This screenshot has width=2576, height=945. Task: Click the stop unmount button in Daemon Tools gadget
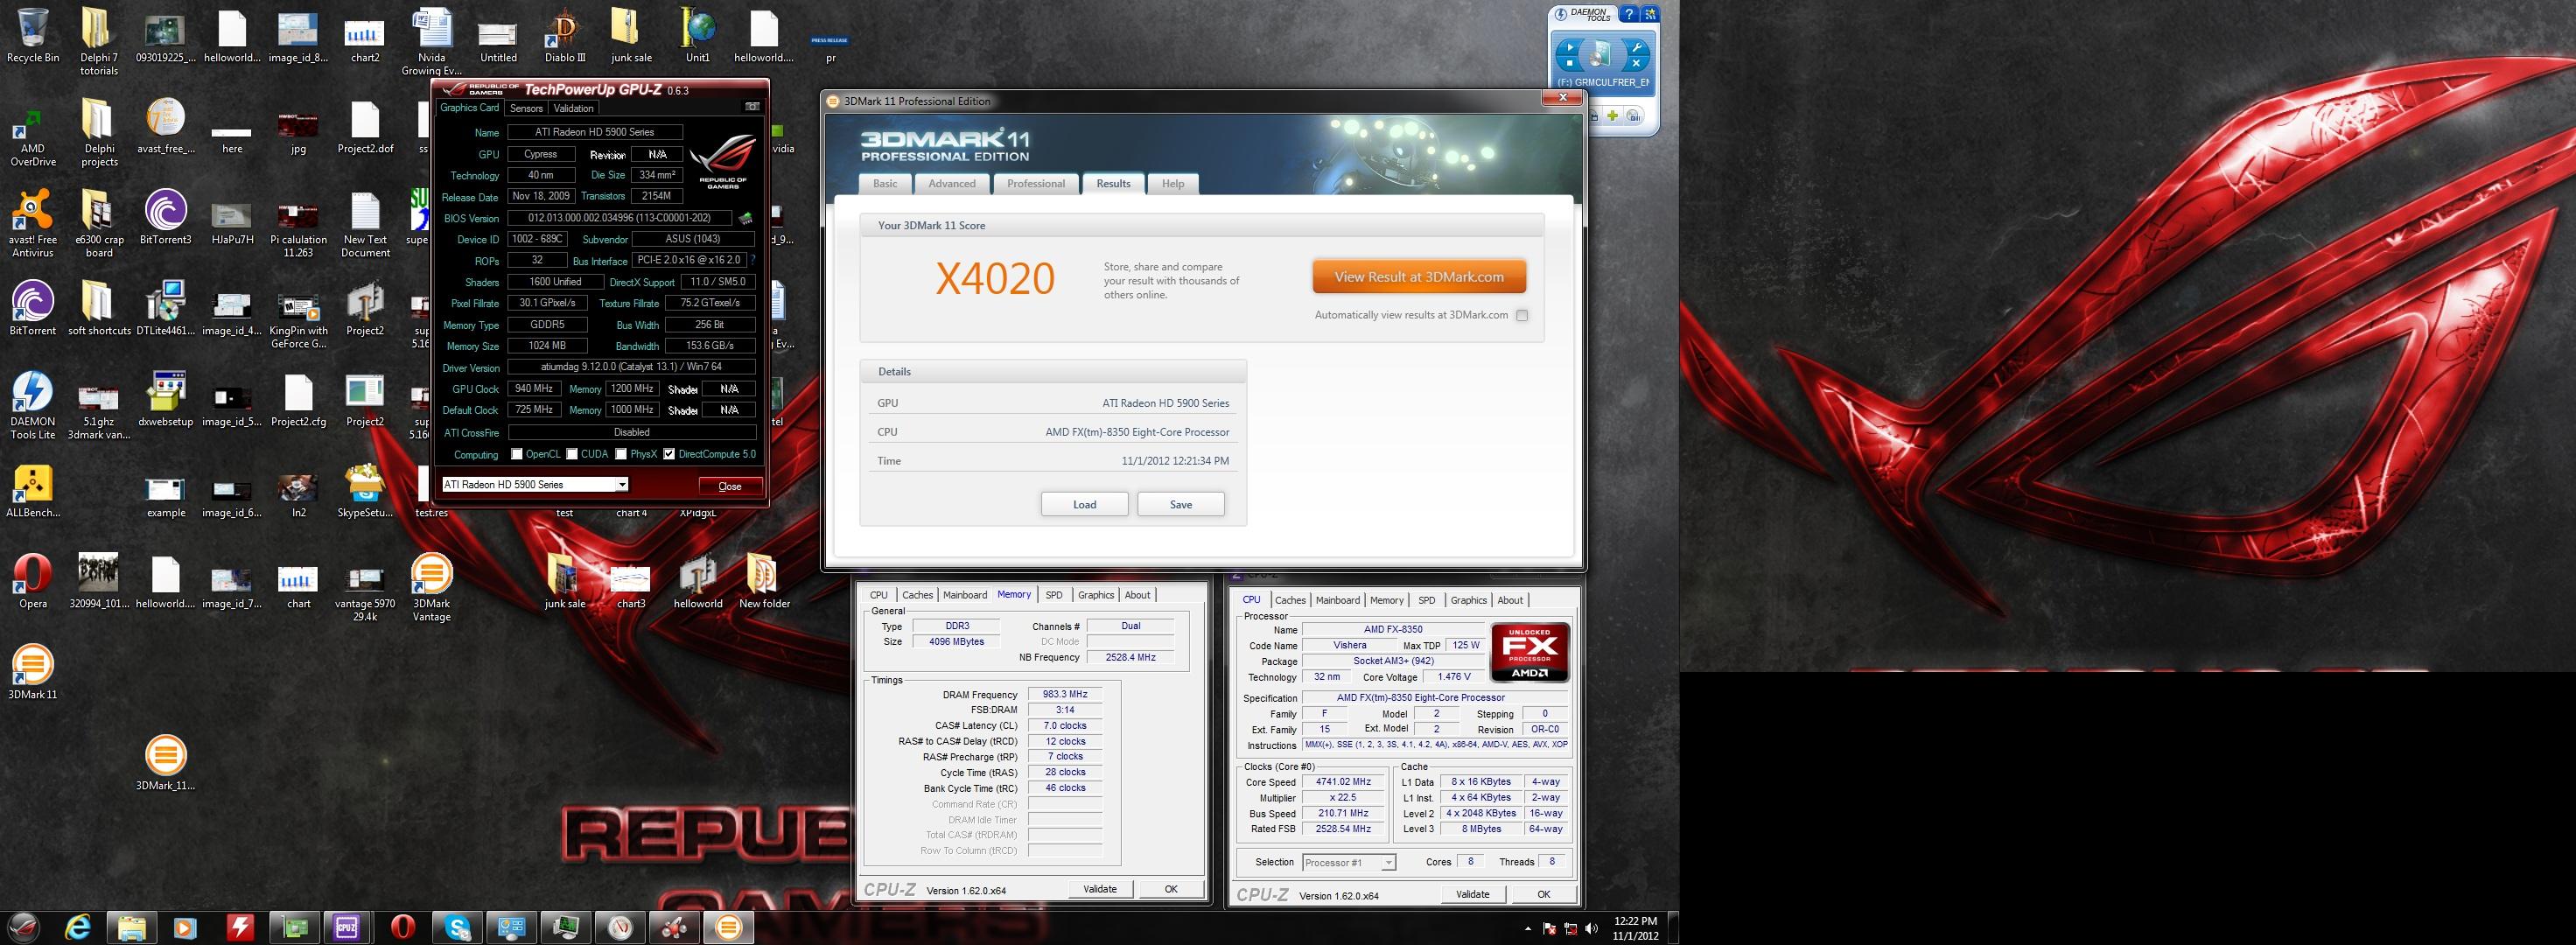1568,63
